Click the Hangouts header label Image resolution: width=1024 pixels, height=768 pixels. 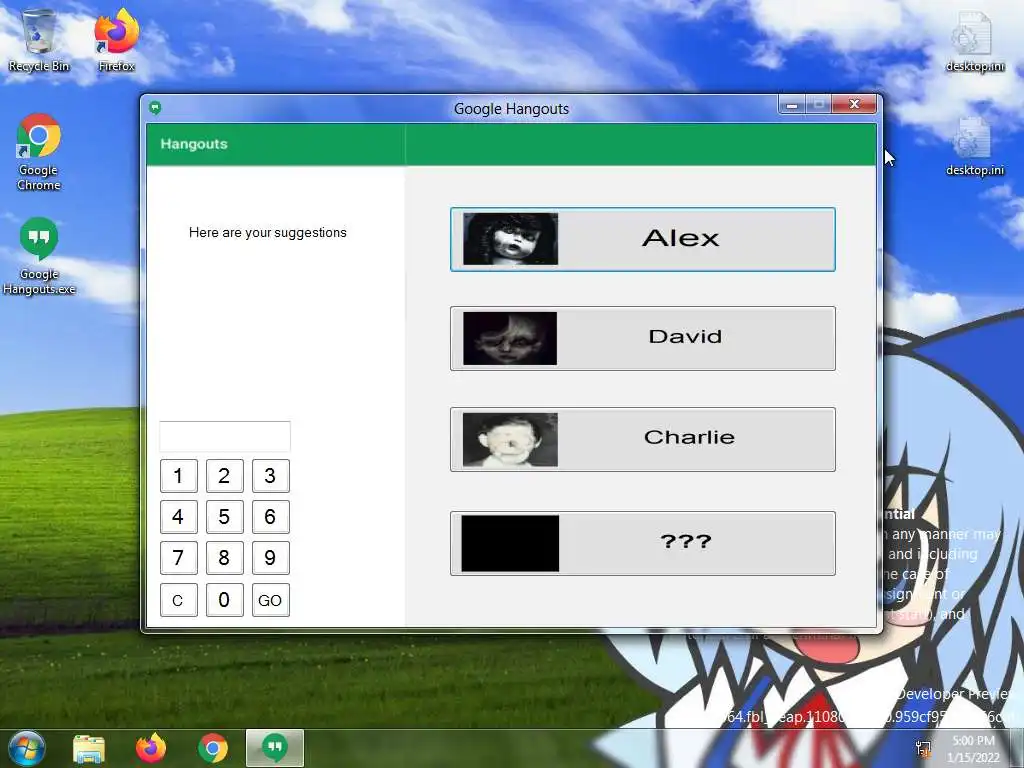coord(194,144)
